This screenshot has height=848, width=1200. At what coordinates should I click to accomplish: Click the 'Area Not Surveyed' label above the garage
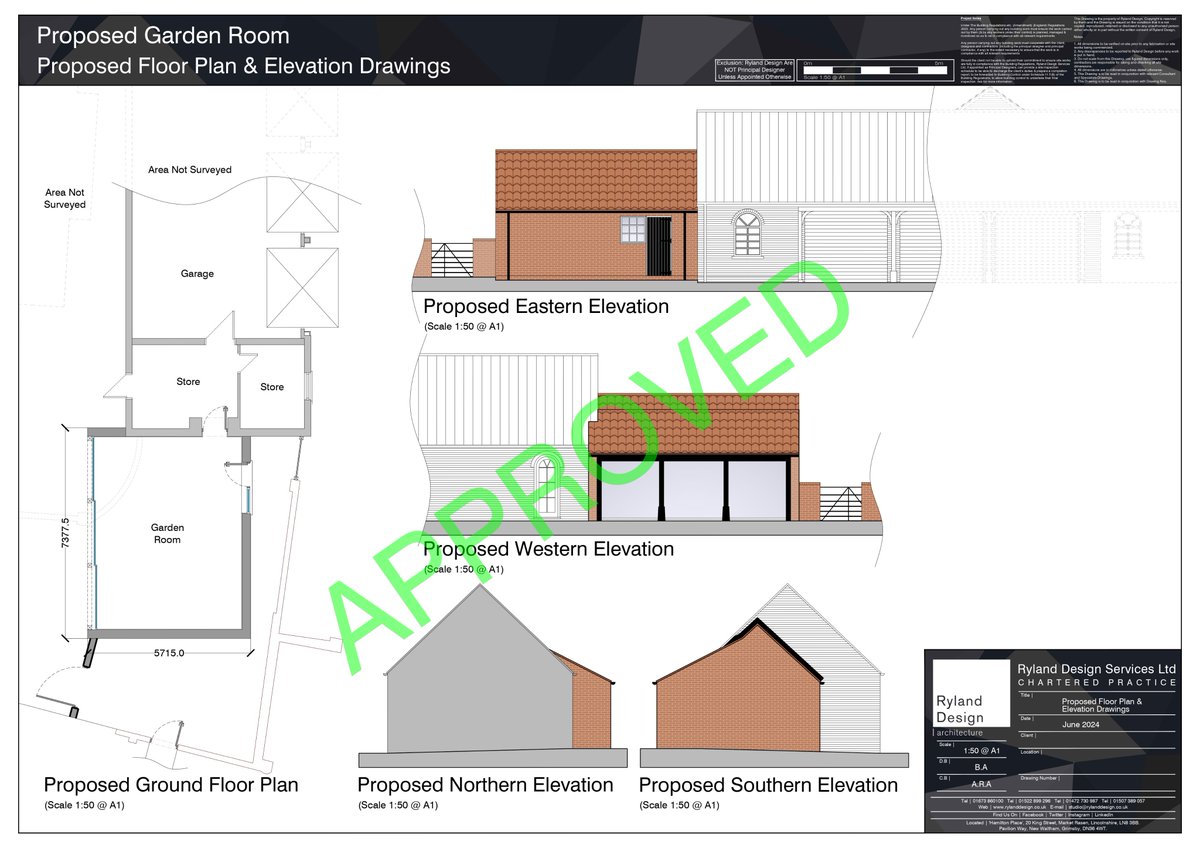[x=189, y=170]
